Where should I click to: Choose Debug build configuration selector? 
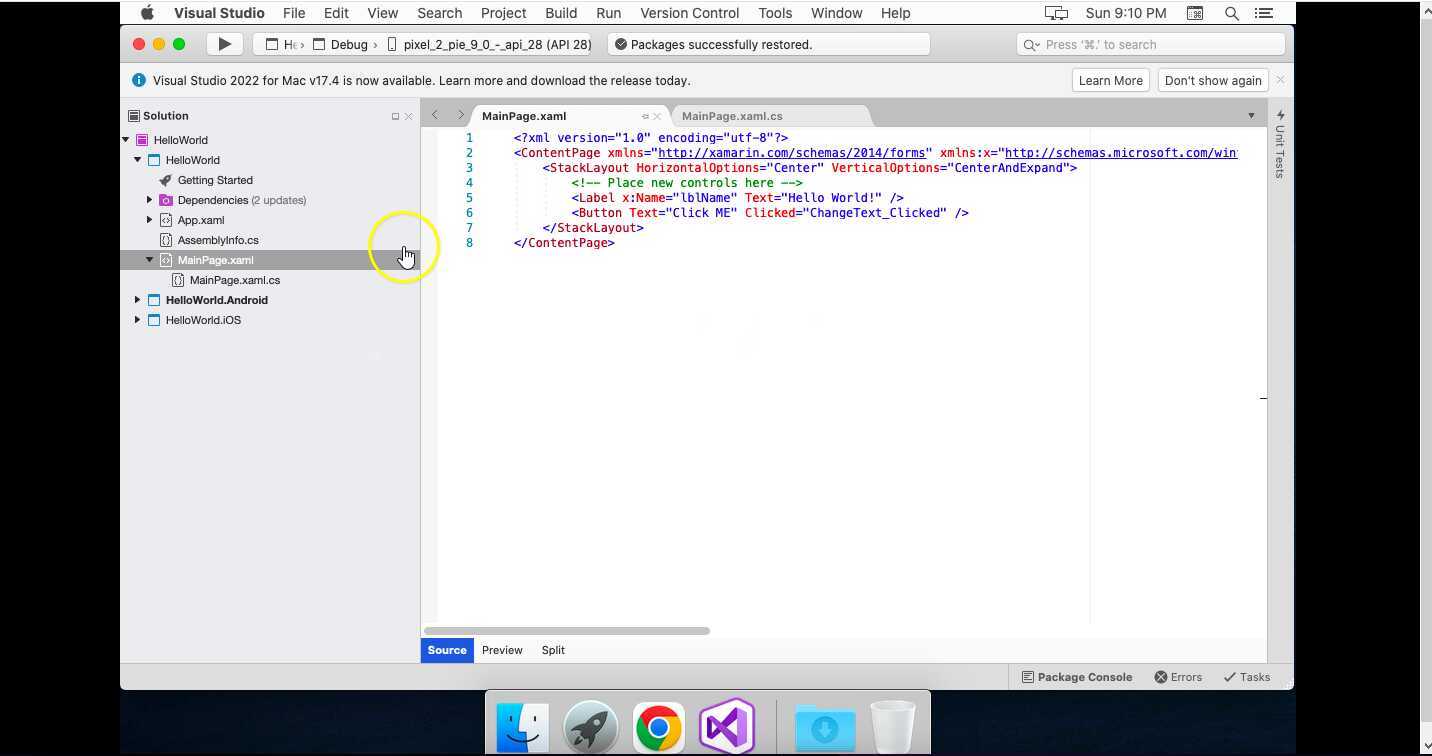pos(340,44)
